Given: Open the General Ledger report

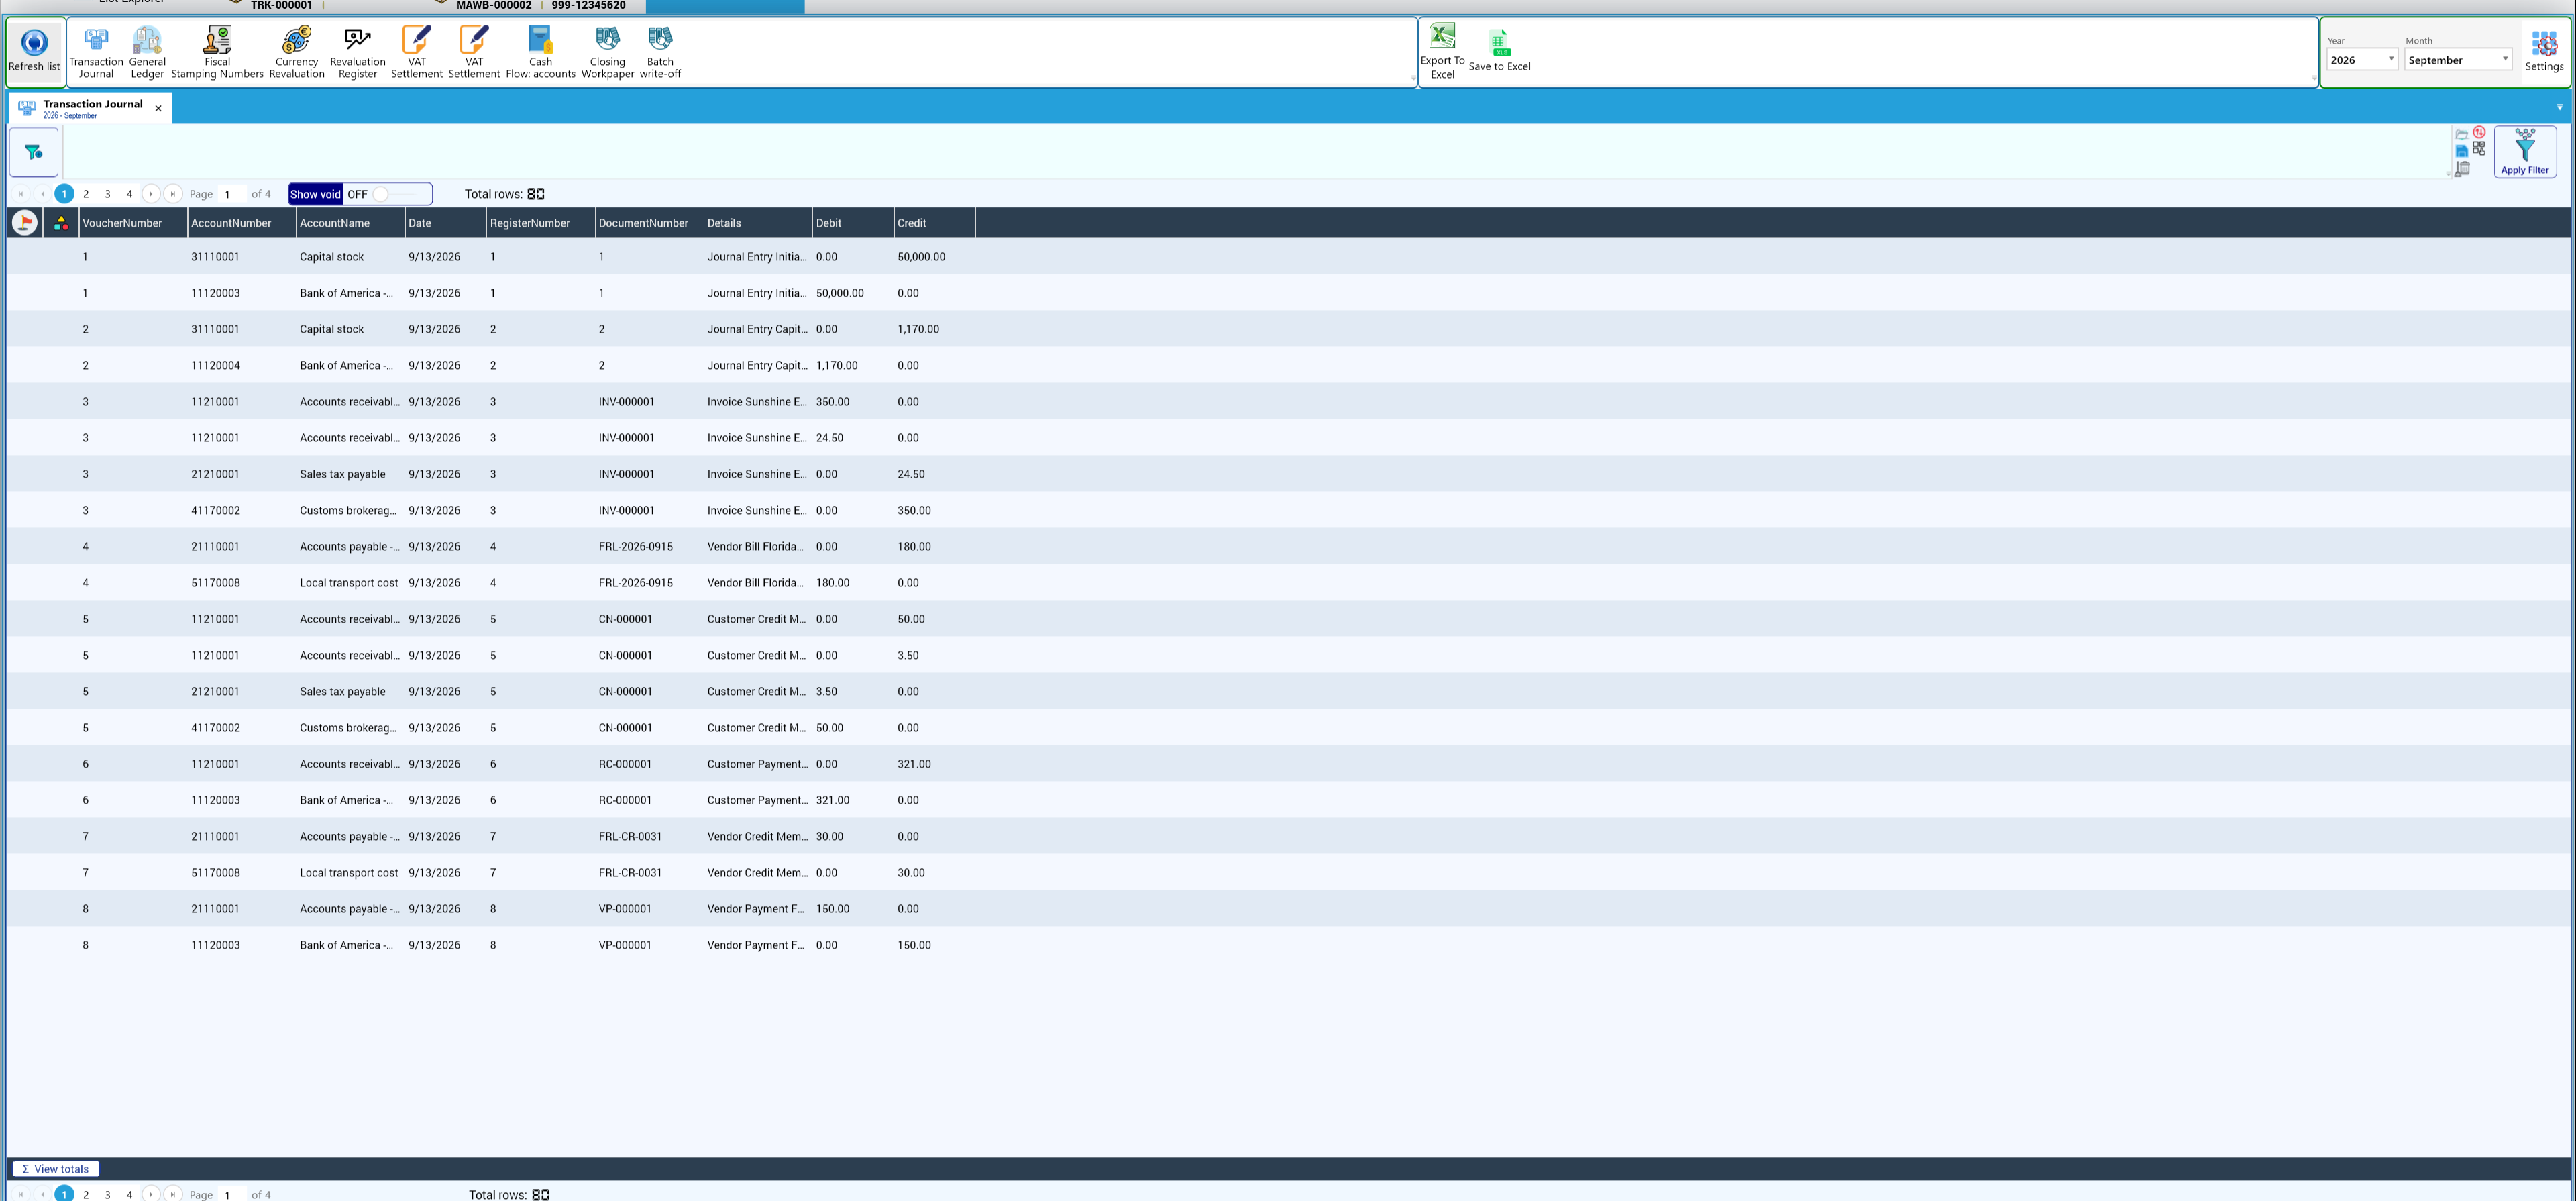Looking at the screenshot, I should pyautogui.click(x=147, y=52).
